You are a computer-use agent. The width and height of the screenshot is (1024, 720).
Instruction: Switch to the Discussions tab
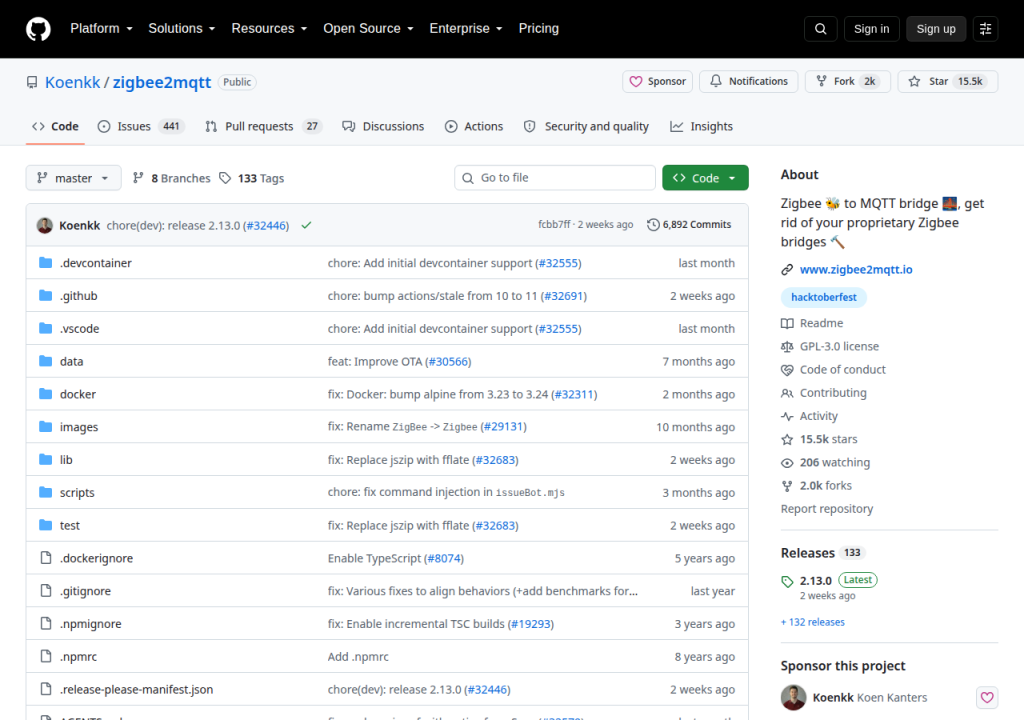tap(383, 127)
